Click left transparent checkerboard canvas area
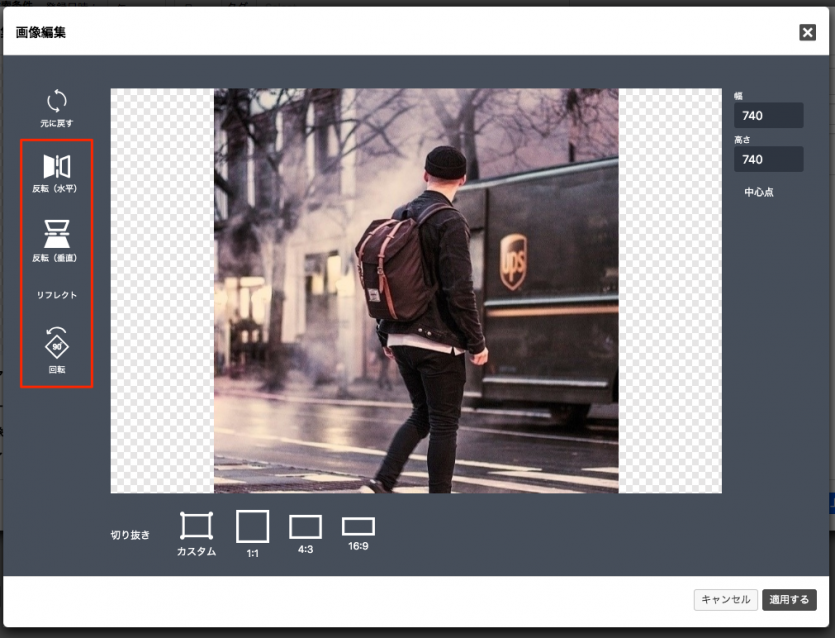Viewport: 835px width, 638px height. 161,290
